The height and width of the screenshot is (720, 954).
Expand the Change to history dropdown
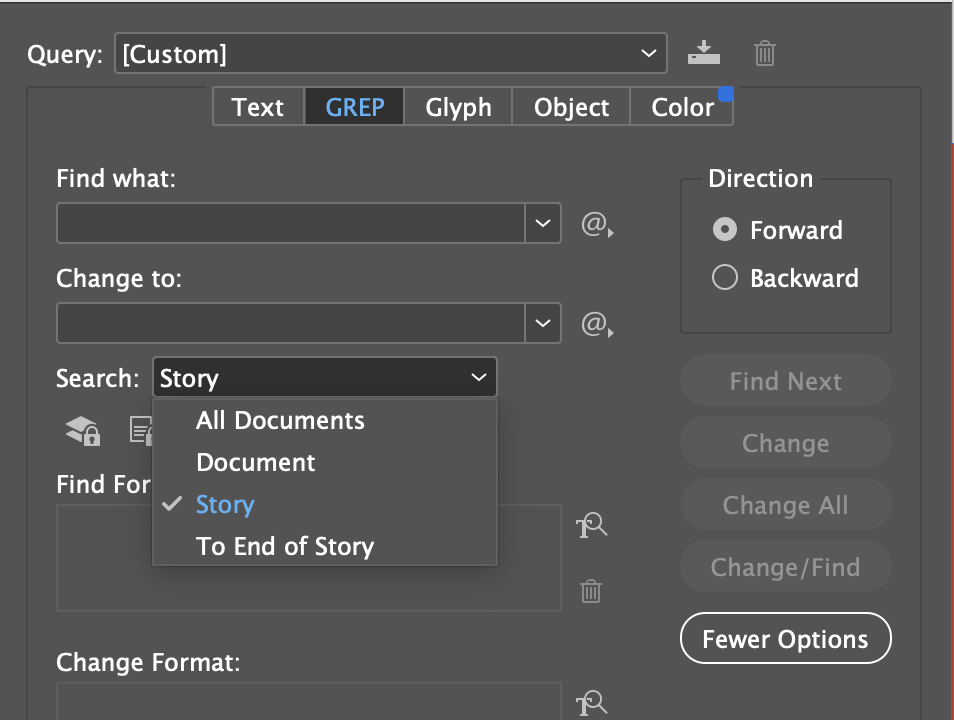[x=543, y=324]
